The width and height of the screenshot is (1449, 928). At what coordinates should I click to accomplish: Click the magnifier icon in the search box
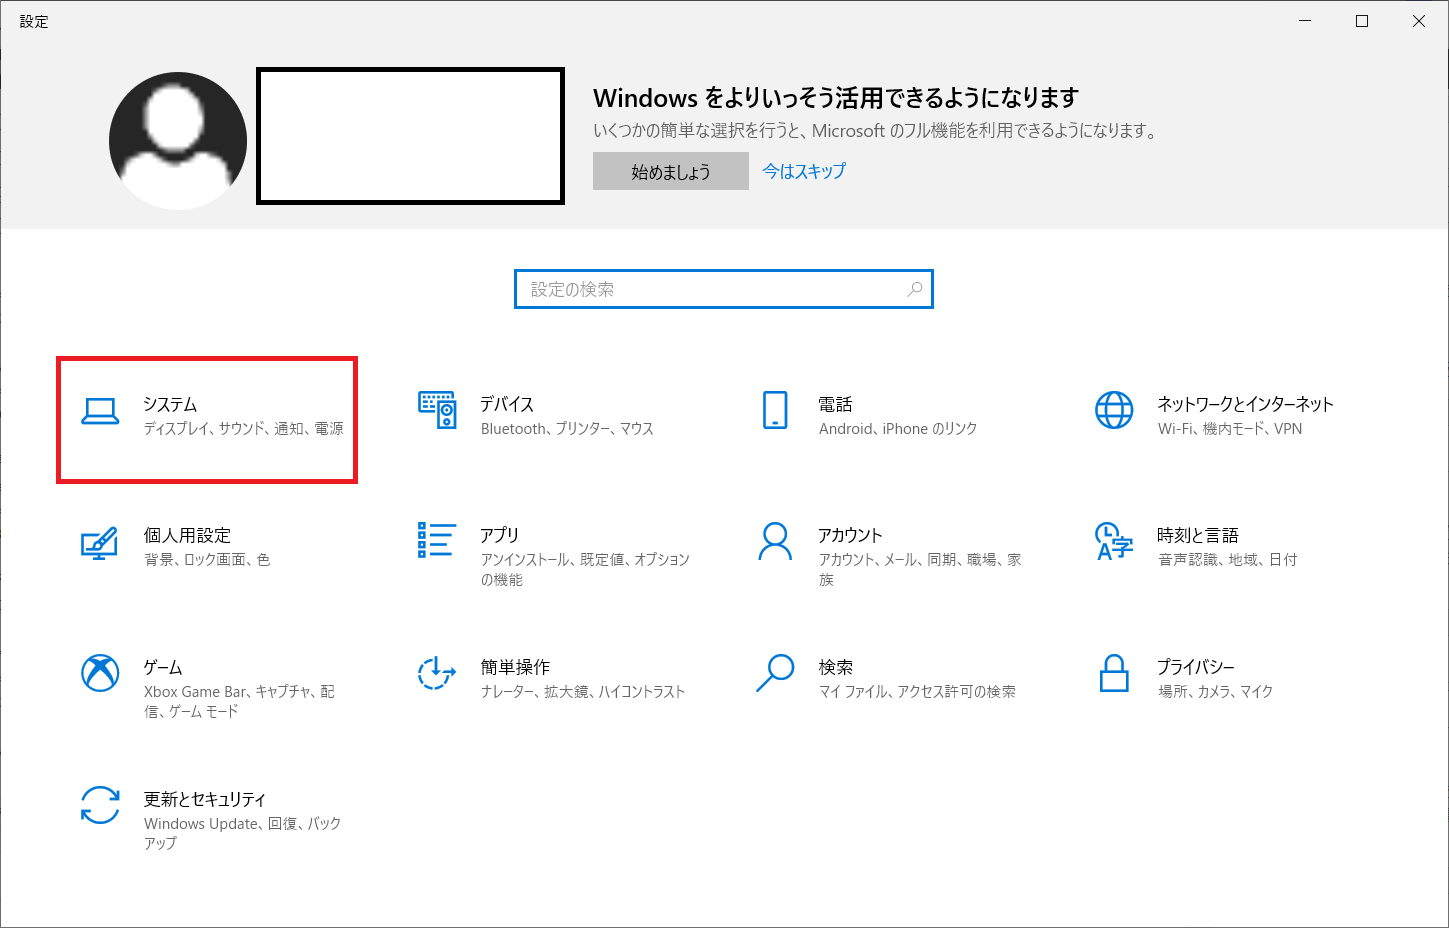coord(914,289)
